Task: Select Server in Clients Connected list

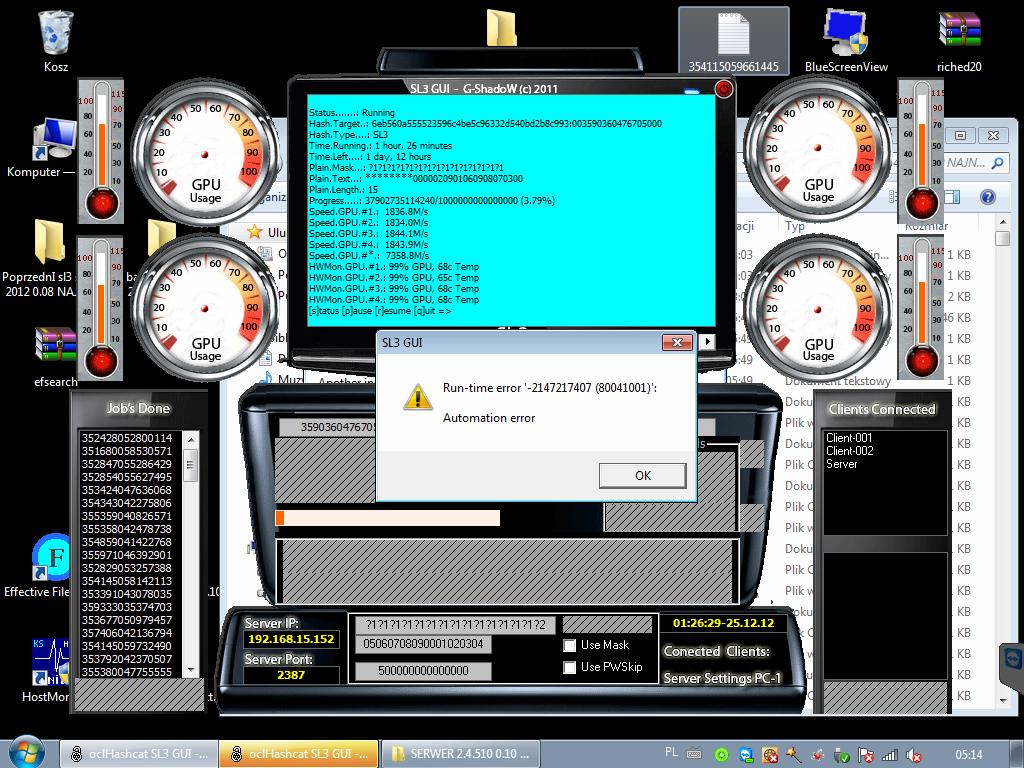Action: click(x=842, y=464)
